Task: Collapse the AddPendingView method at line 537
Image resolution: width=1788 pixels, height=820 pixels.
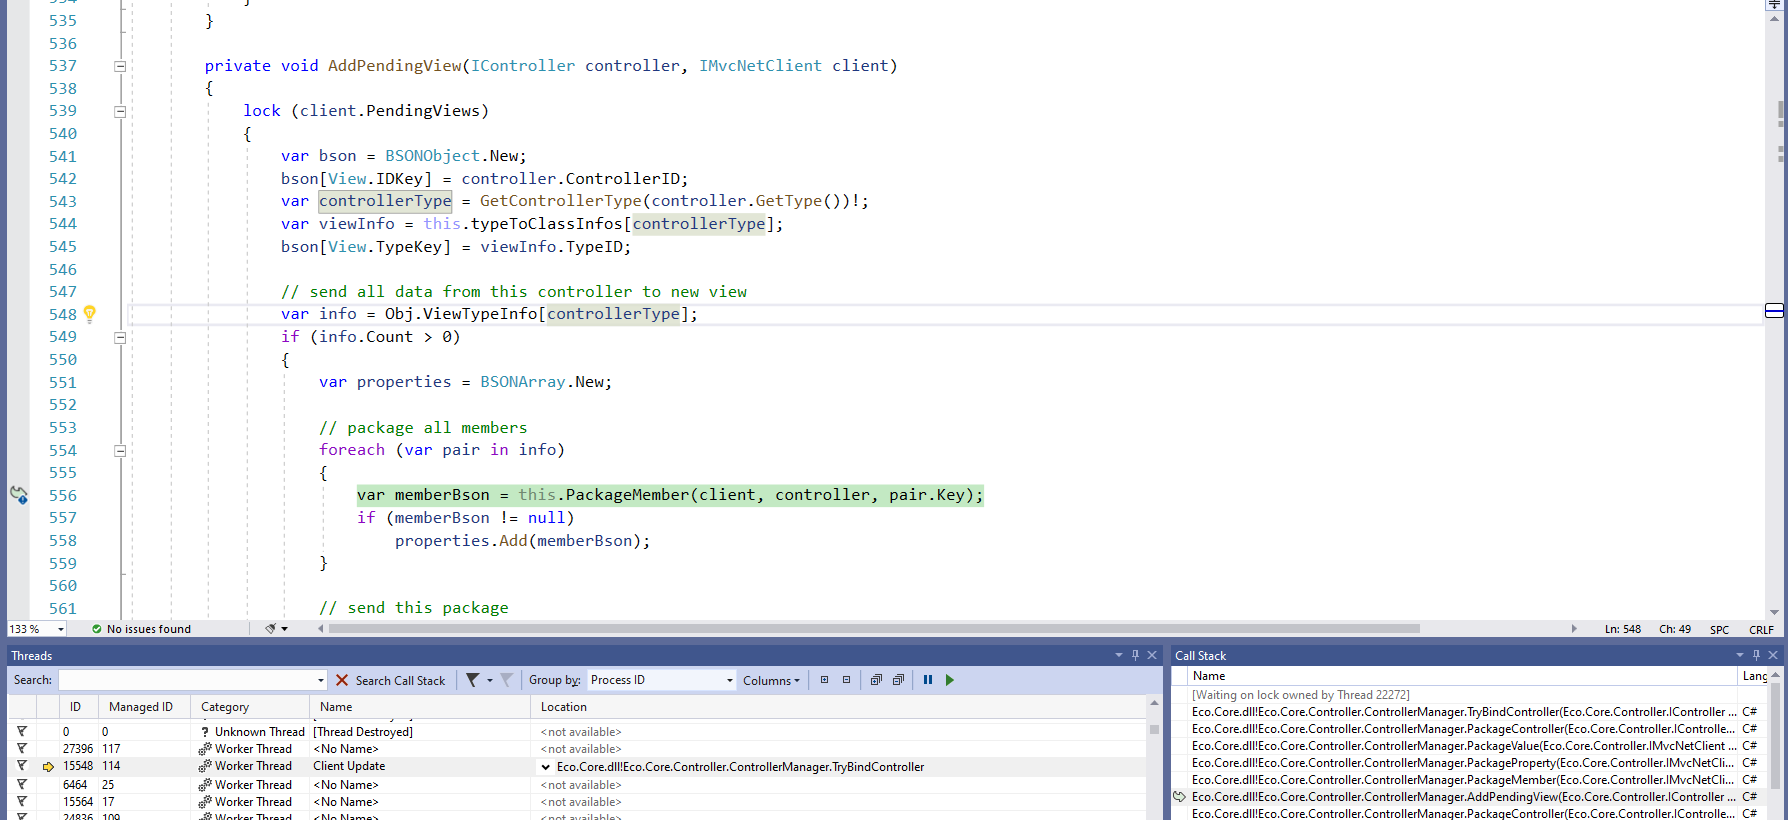Action: pos(120,66)
